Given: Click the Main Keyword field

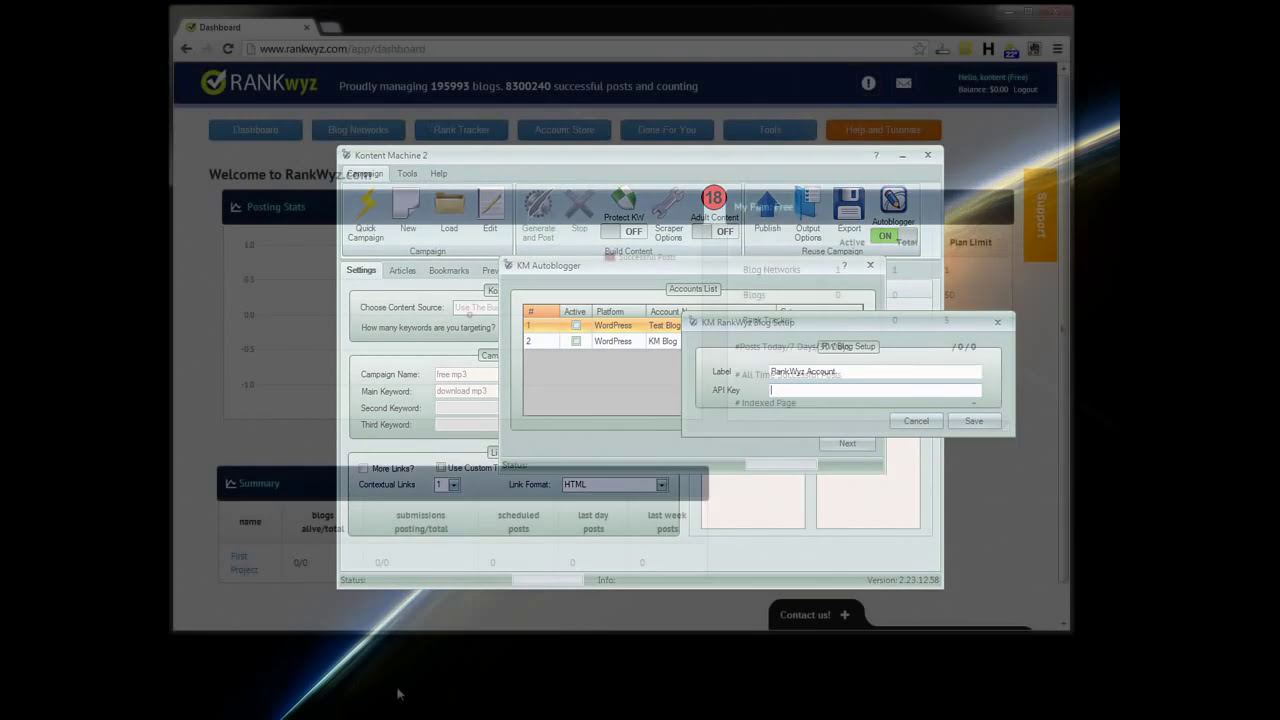Looking at the screenshot, I should coord(466,391).
